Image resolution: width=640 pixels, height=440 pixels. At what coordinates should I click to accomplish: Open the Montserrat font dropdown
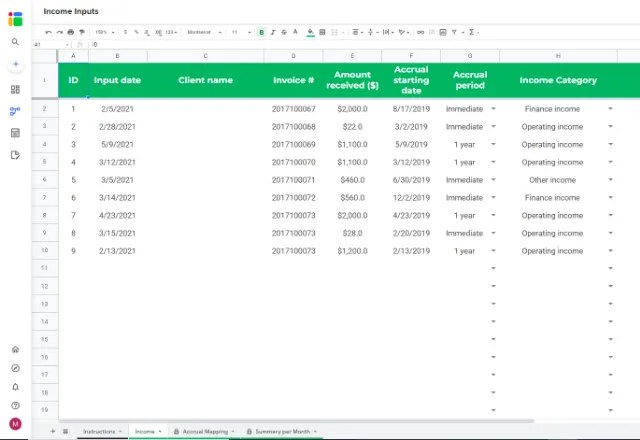coord(204,32)
